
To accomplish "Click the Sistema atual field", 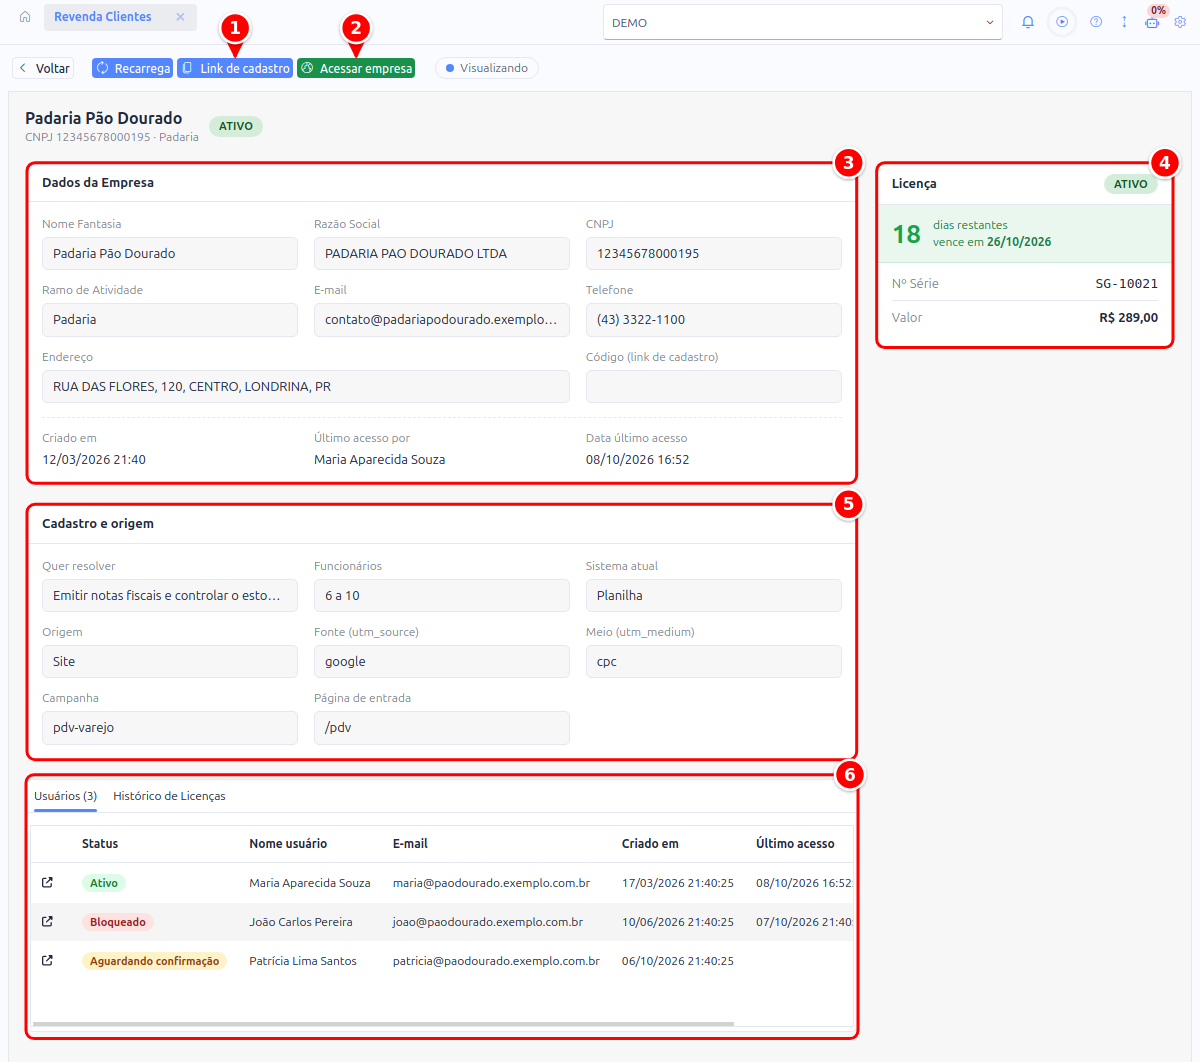I will (x=714, y=595).
